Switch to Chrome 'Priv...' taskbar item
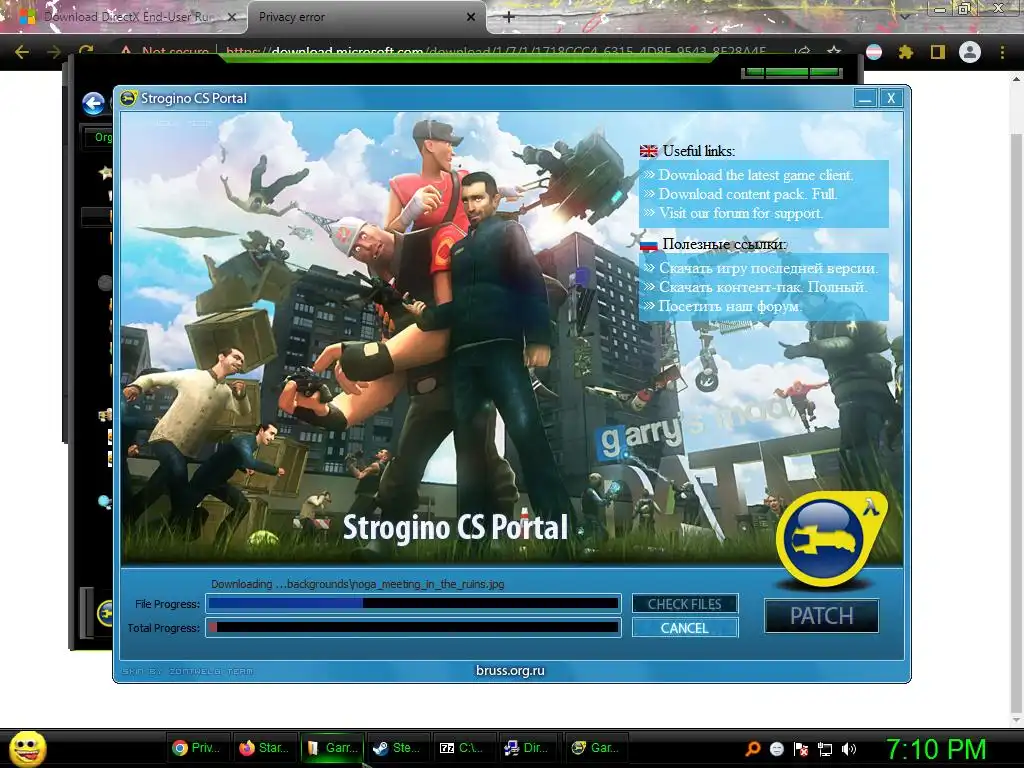1024x768 pixels. coord(196,748)
